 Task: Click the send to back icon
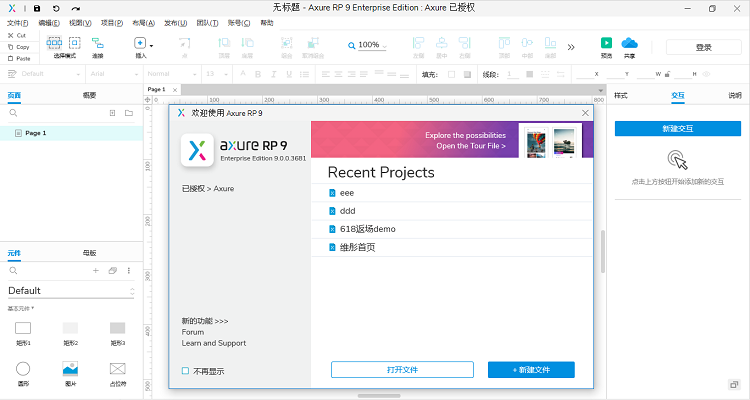click(x=247, y=44)
